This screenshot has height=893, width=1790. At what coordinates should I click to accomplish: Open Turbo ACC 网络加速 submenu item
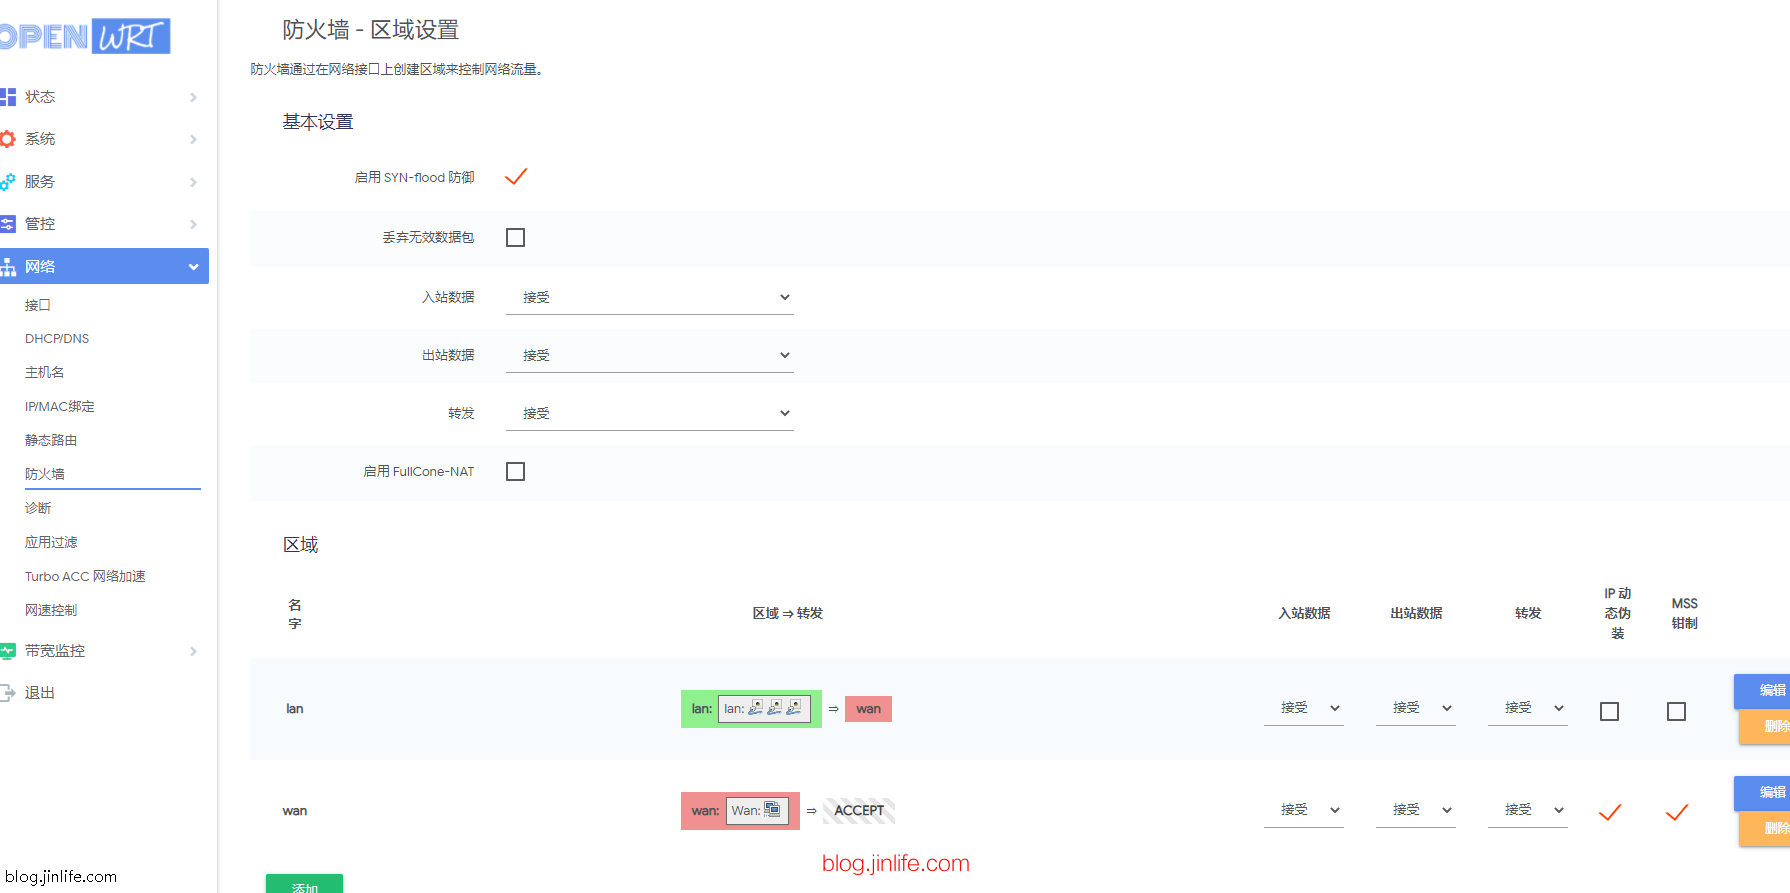pyautogui.click(x=85, y=576)
